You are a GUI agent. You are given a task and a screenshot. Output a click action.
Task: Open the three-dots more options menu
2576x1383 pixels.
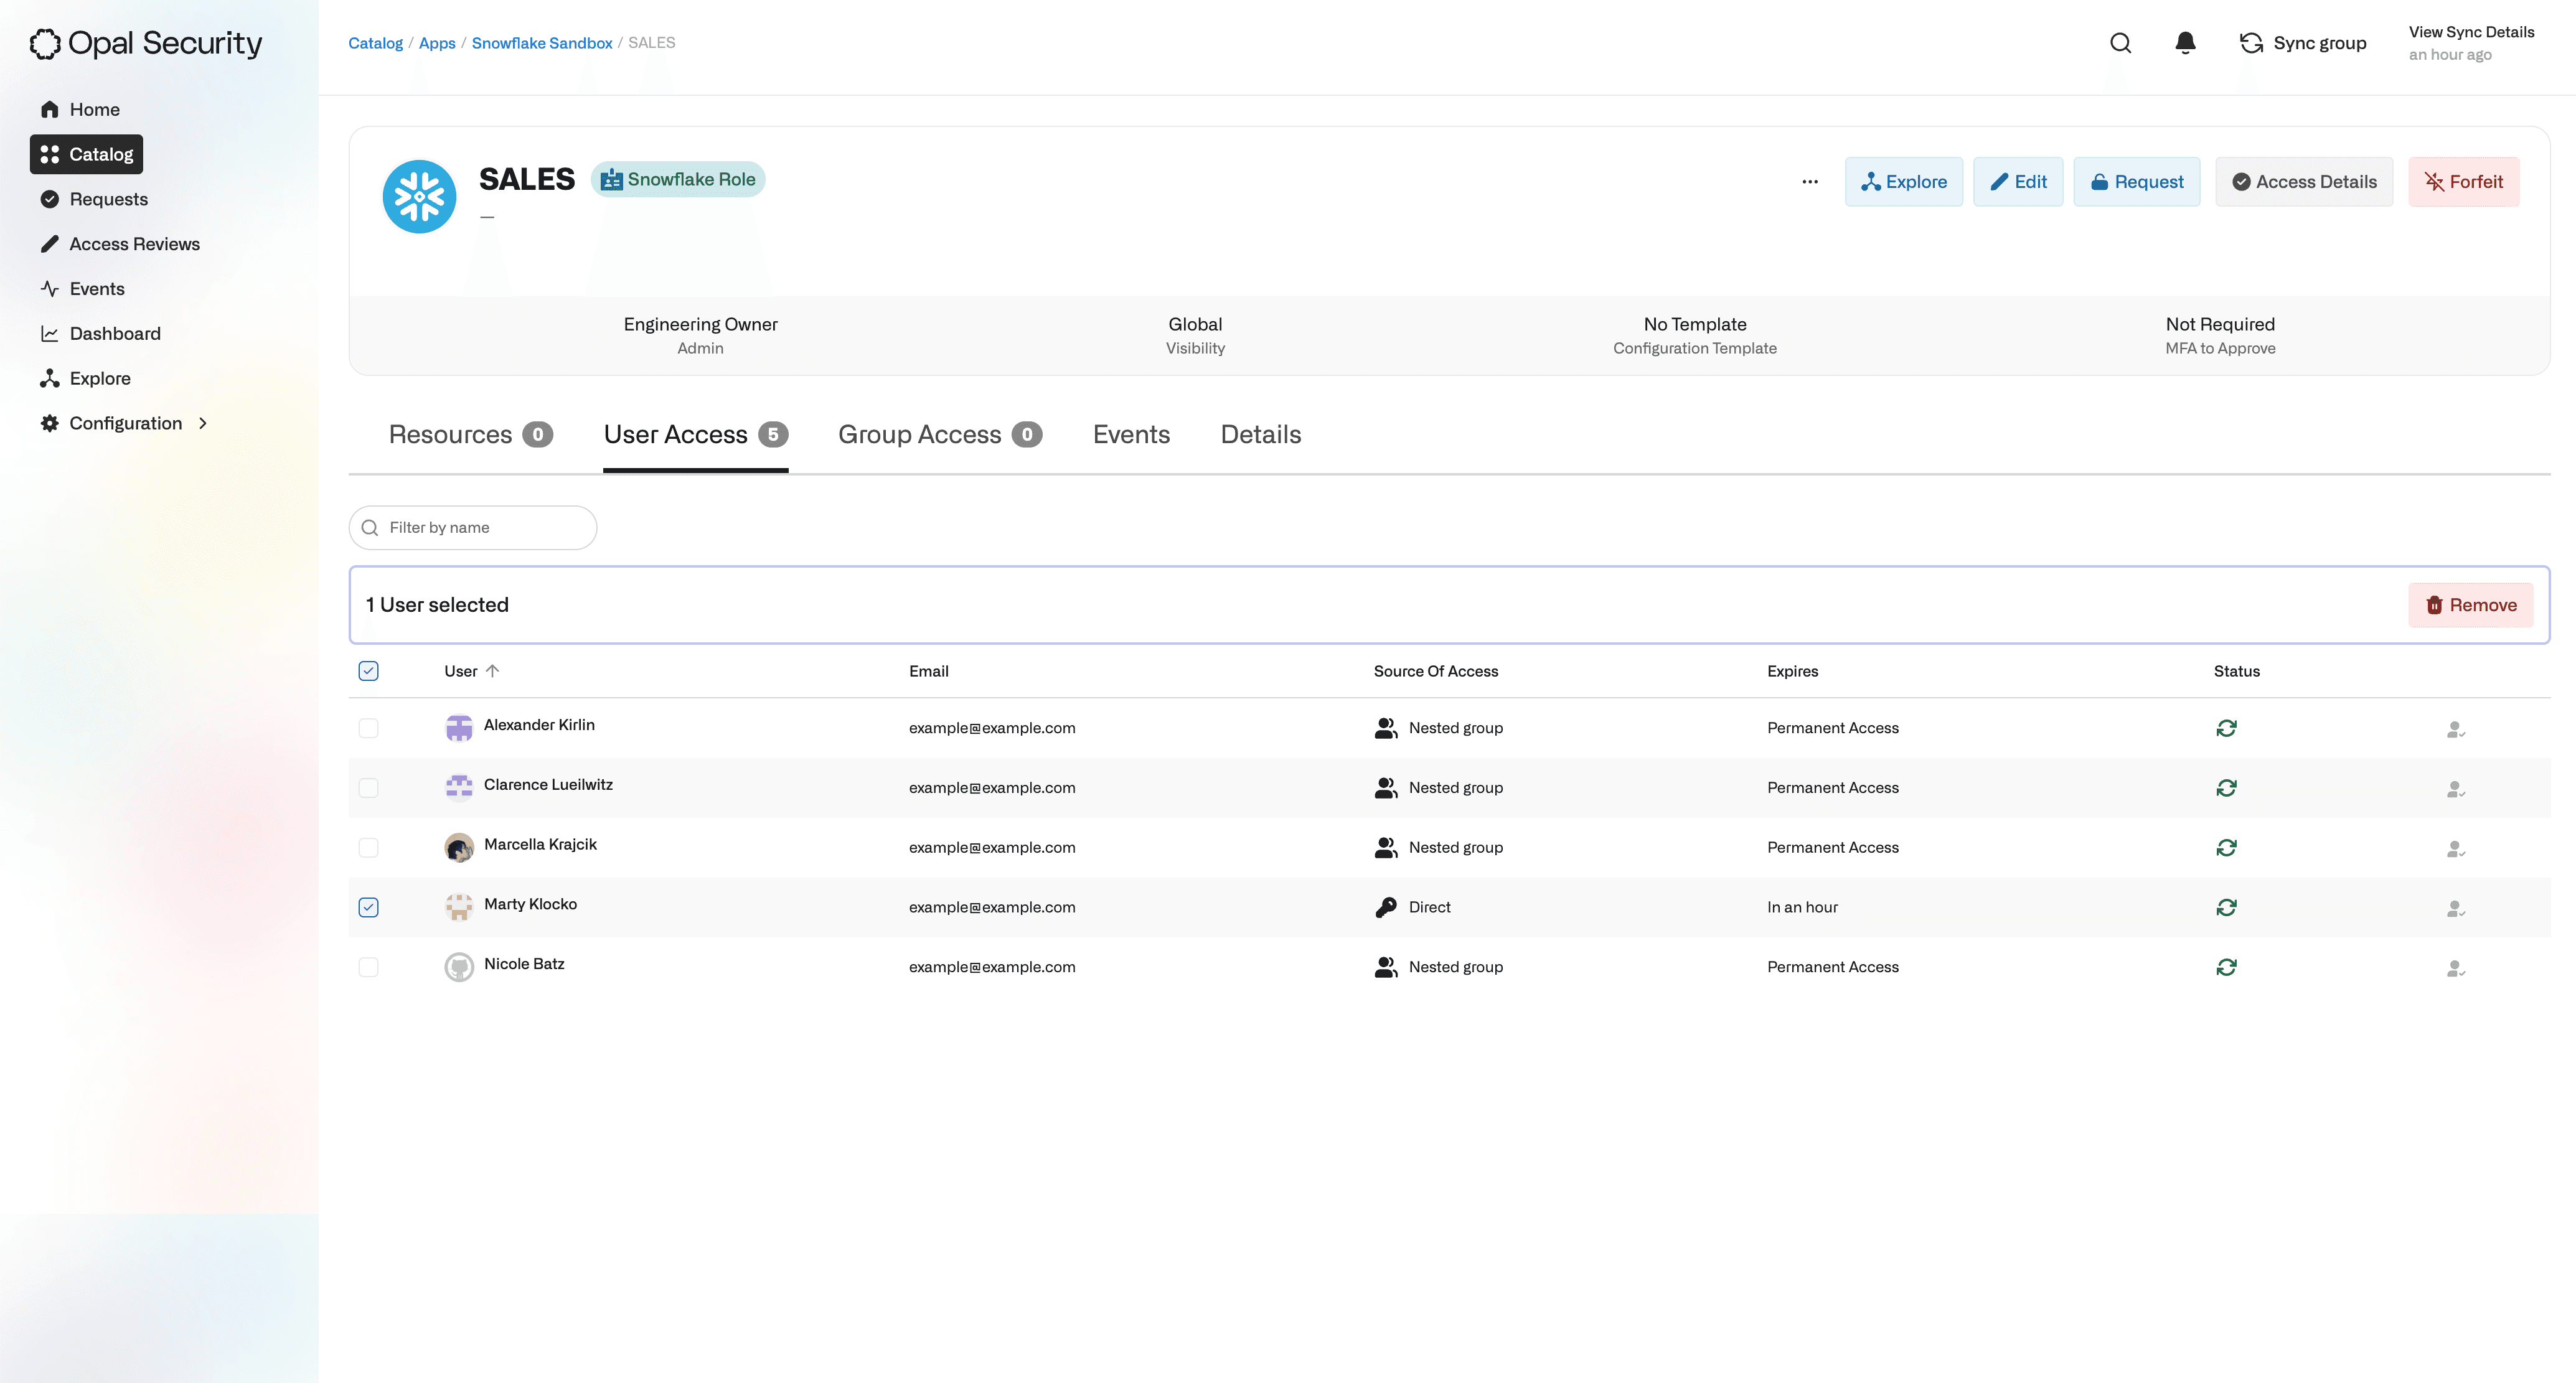[1810, 182]
